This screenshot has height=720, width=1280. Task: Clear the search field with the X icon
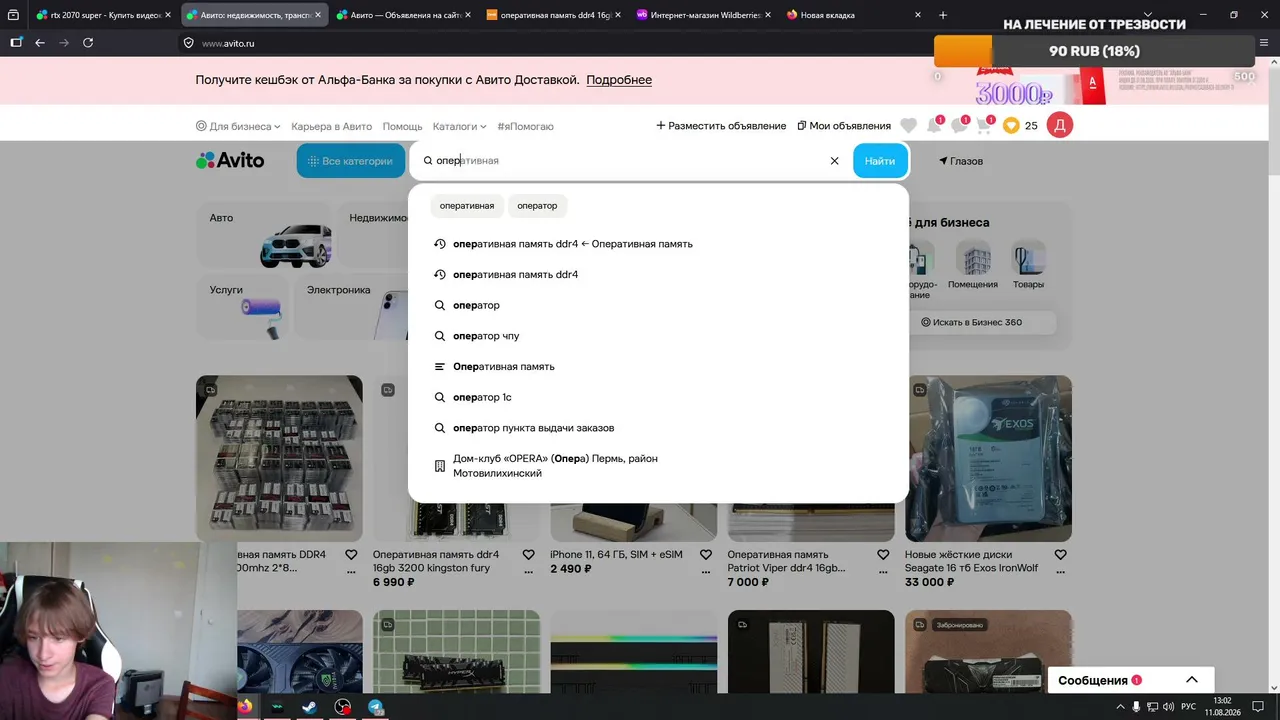[834, 161]
